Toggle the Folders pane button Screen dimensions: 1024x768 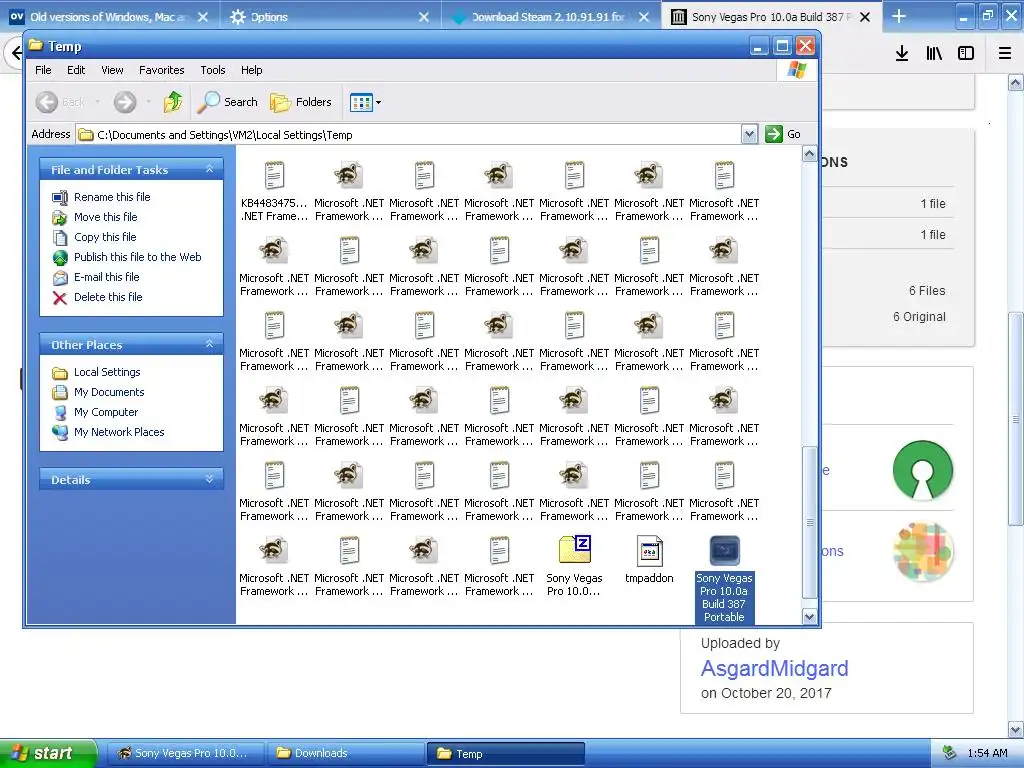[301, 102]
